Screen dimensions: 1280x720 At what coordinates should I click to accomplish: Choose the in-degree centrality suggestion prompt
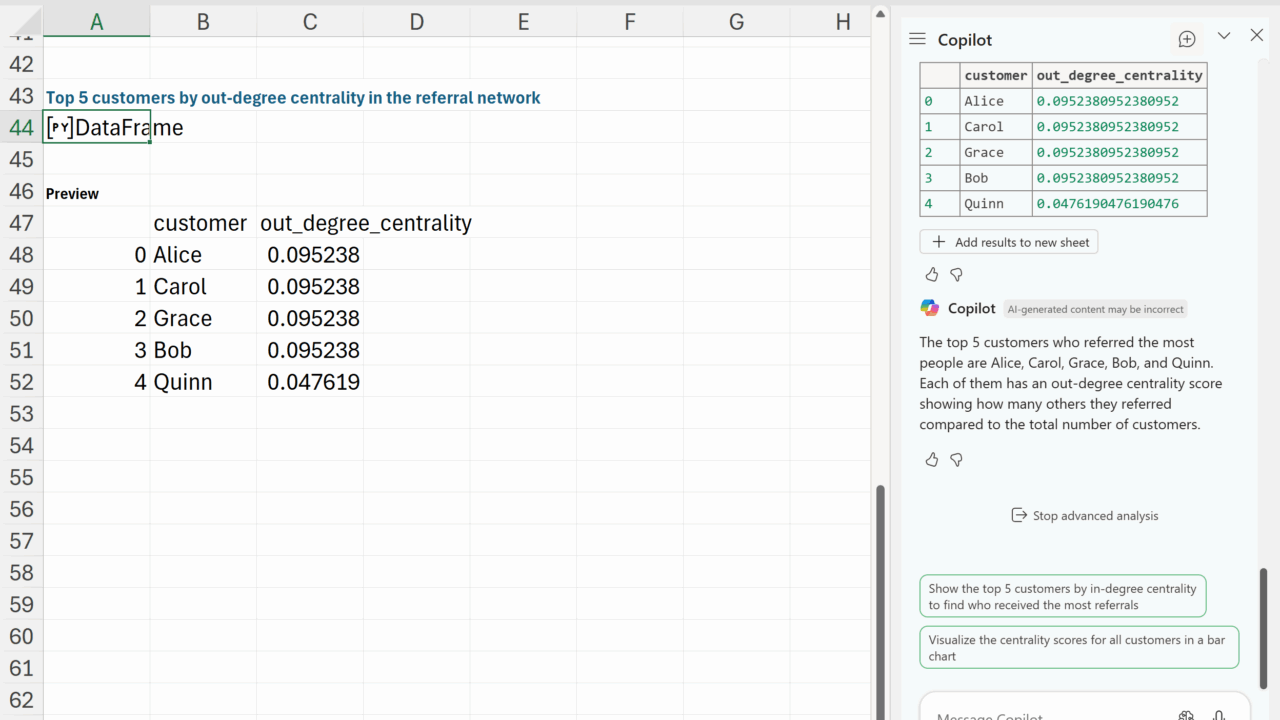1062,596
